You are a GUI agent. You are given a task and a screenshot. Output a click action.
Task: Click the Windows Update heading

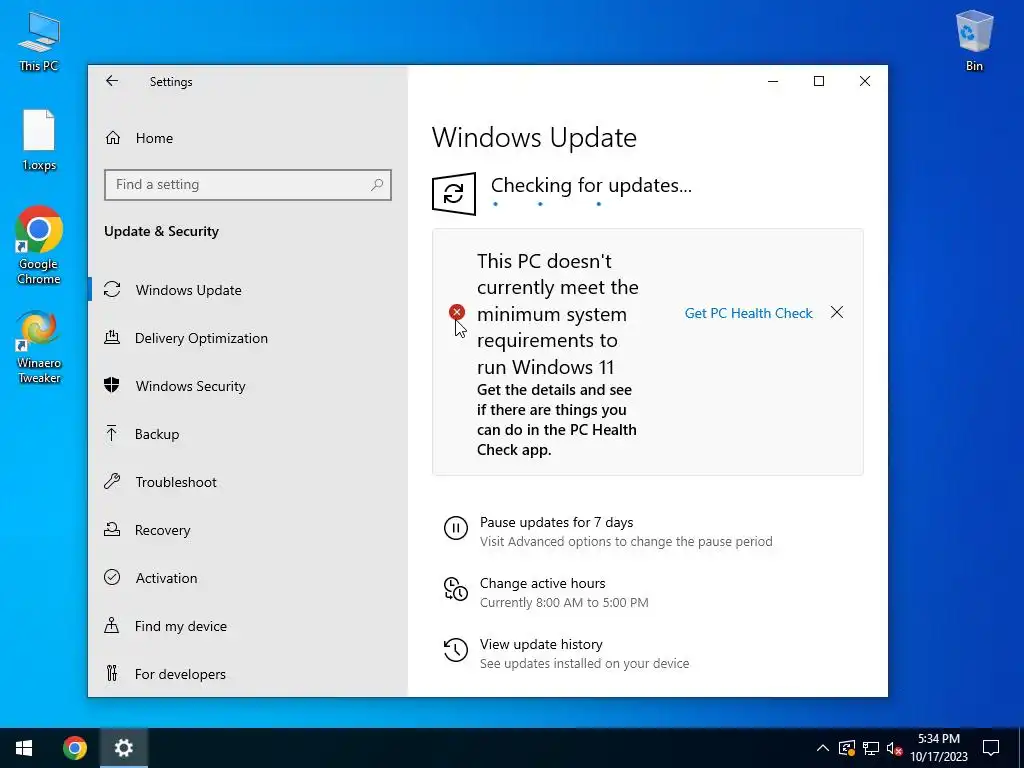pos(534,137)
